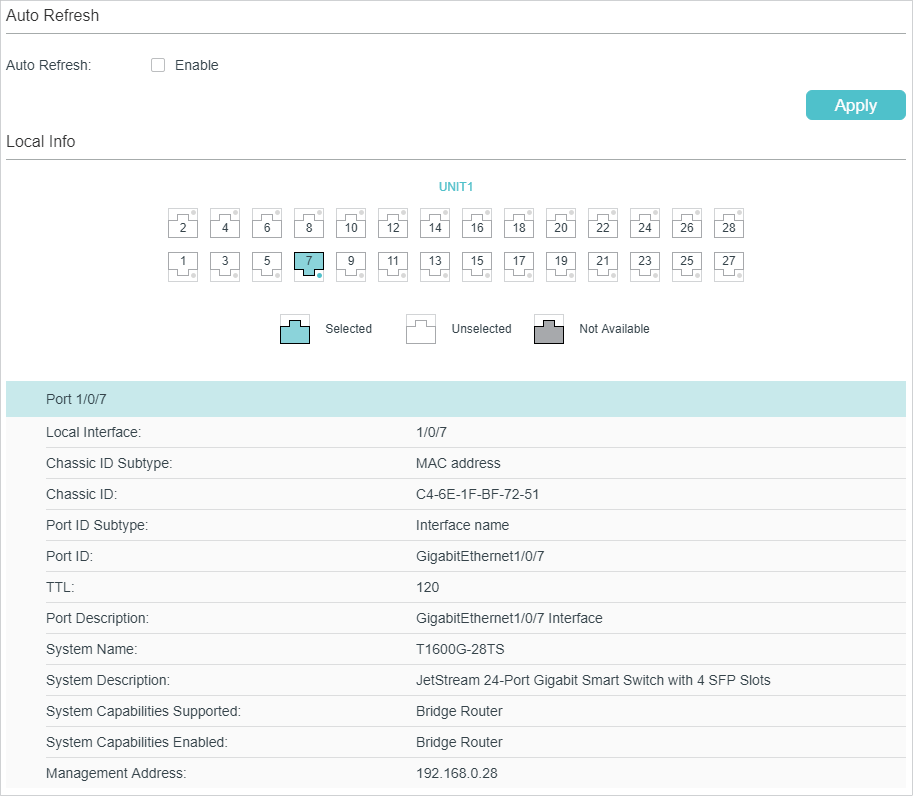Click the Chassic ID MAC address value
913x796 pixels.
tap(478, 494)
